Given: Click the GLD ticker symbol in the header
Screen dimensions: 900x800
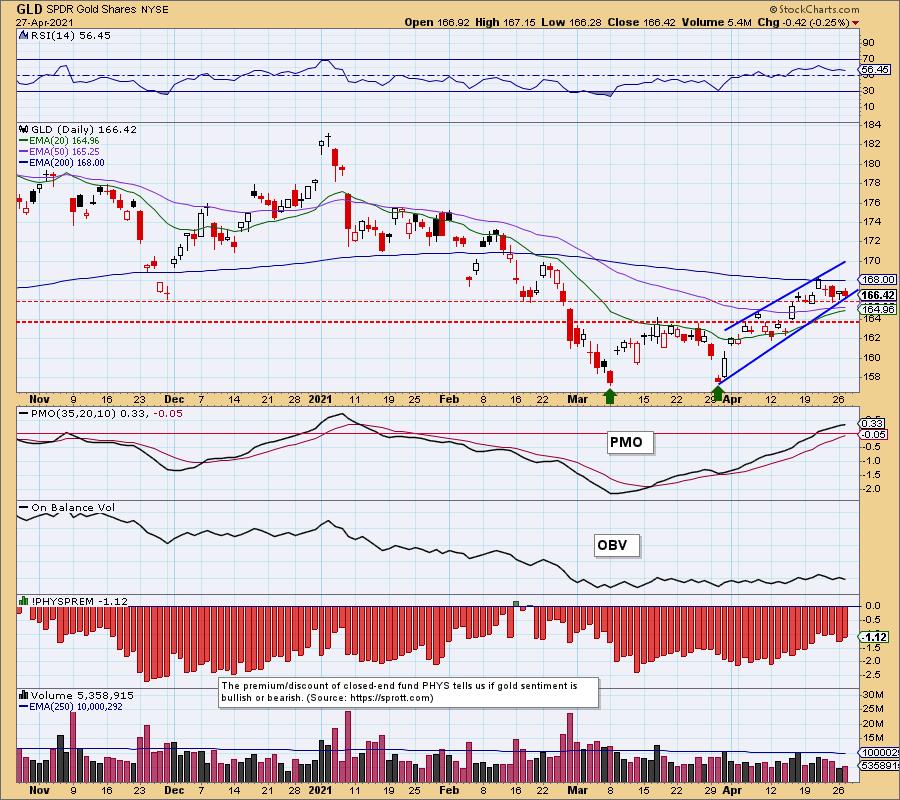Looking at the screenshot, I should point(29,9).
